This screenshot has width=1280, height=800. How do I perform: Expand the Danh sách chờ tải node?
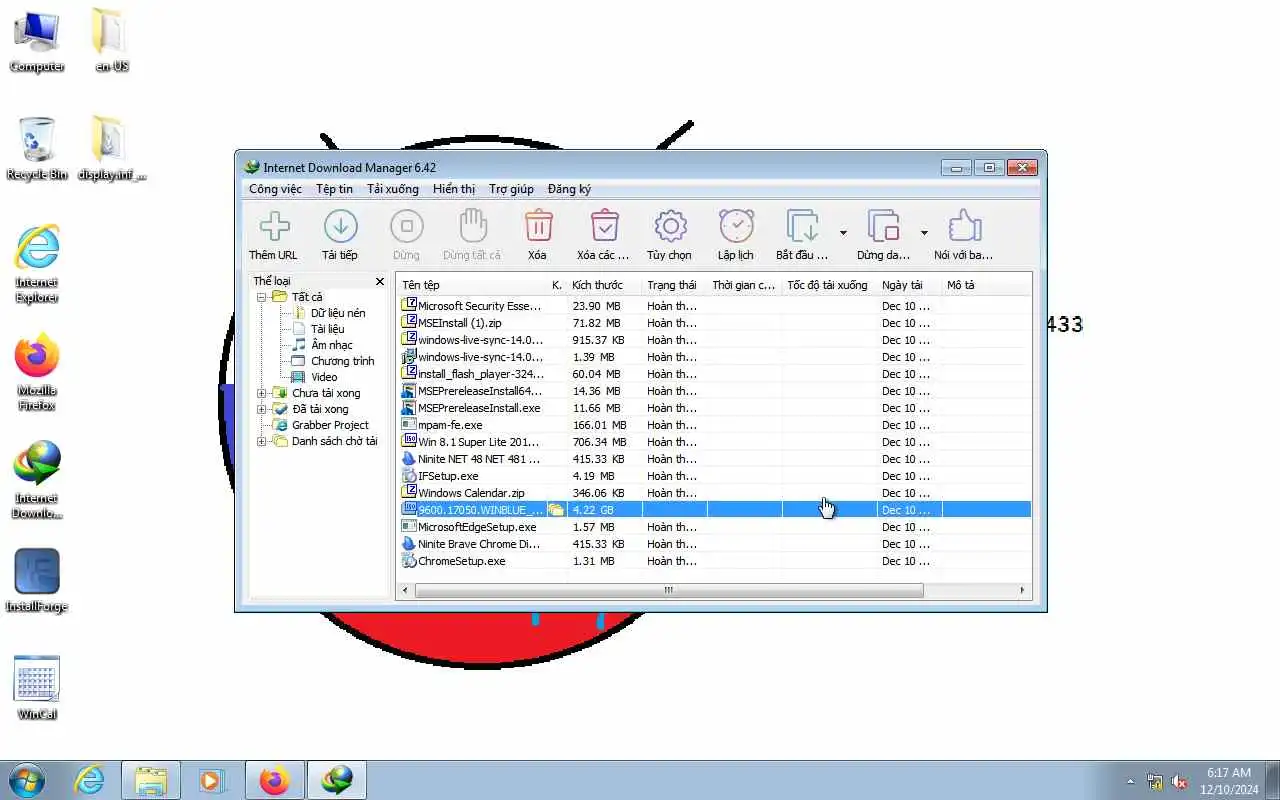click(x=261, y=441)
